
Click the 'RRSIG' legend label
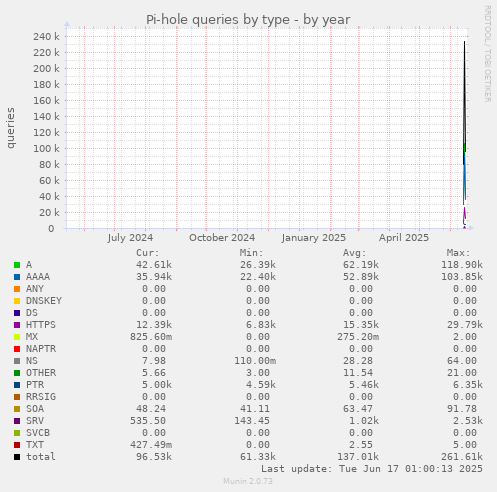41,397
